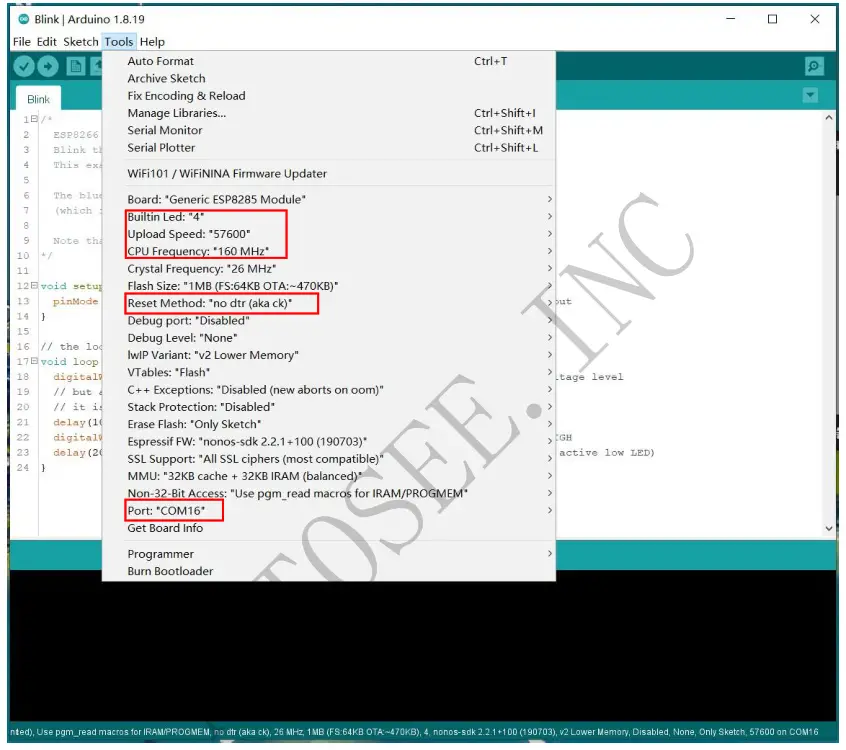Click the editor vertical scrollbar

[828, 300]
